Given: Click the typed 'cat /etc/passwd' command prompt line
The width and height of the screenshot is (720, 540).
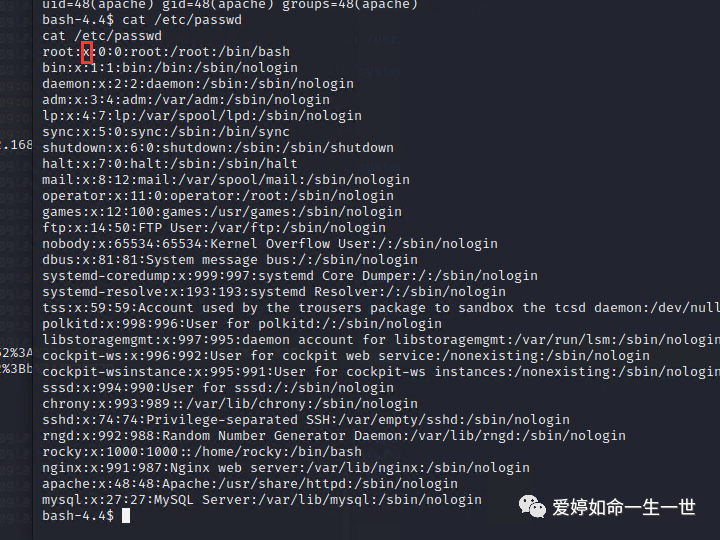Looking at the screenshot, I should tap(142, 20).
